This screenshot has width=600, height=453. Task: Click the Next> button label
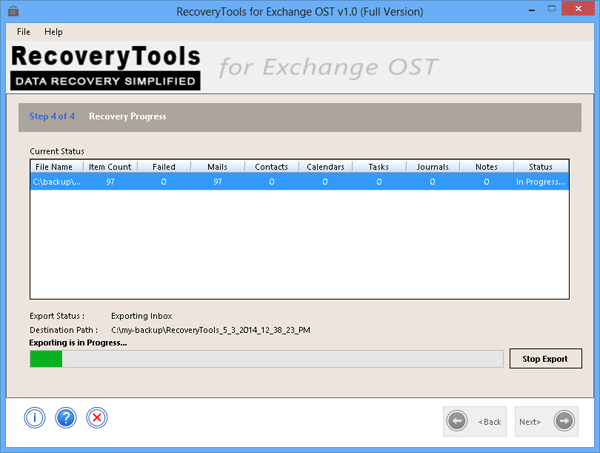tap(530, 422)
